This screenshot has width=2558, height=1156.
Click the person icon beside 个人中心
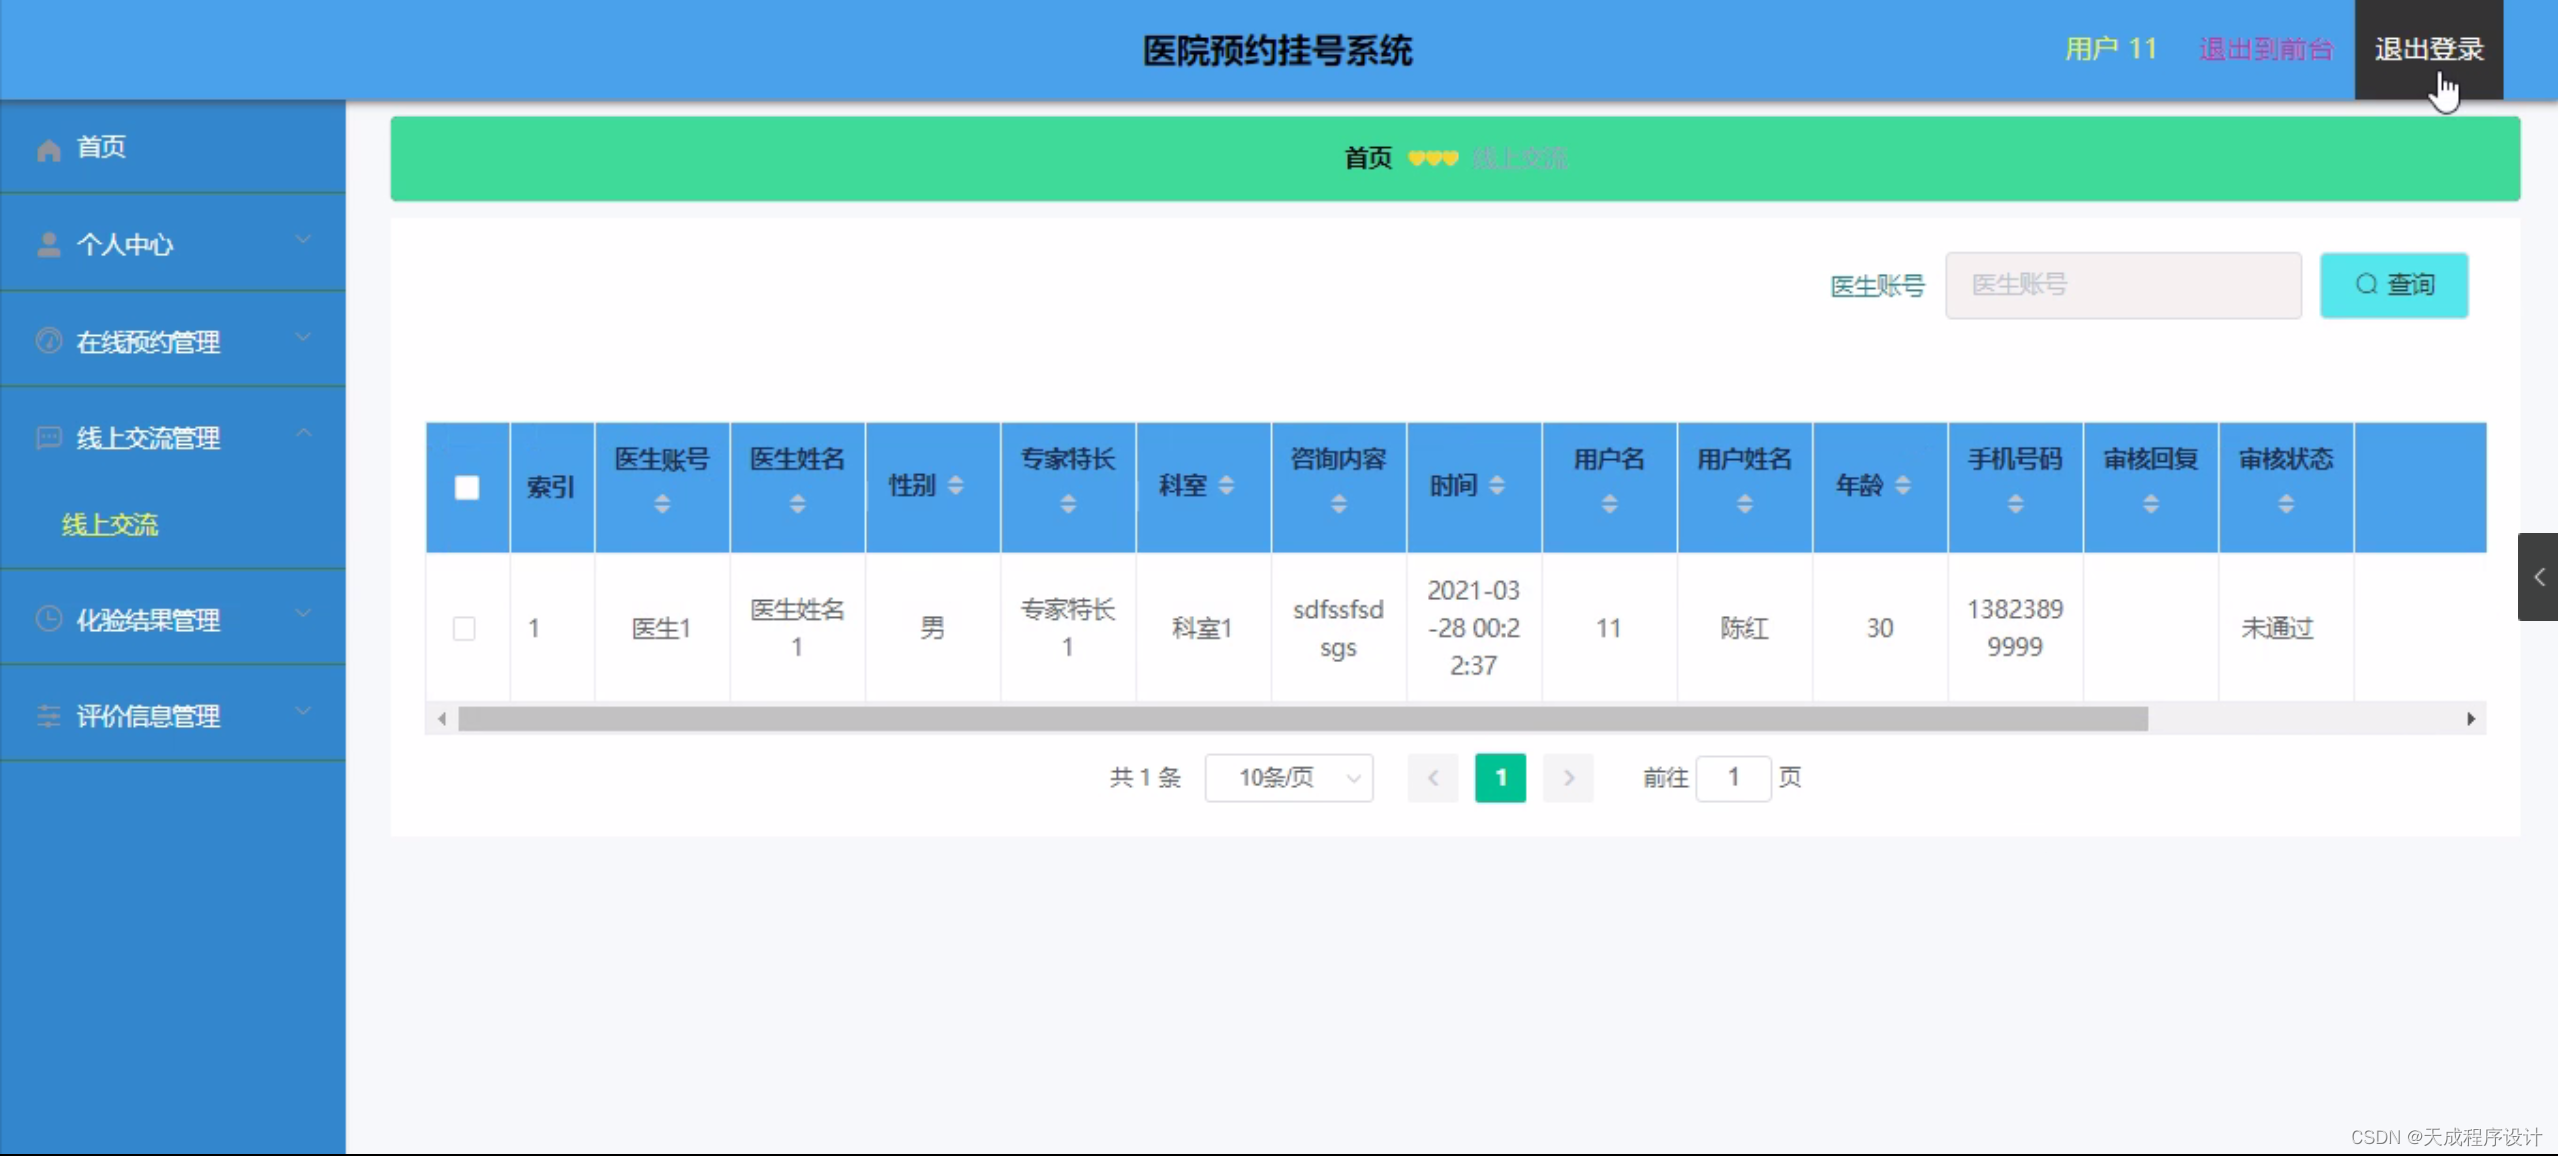(x=48, y=245)
